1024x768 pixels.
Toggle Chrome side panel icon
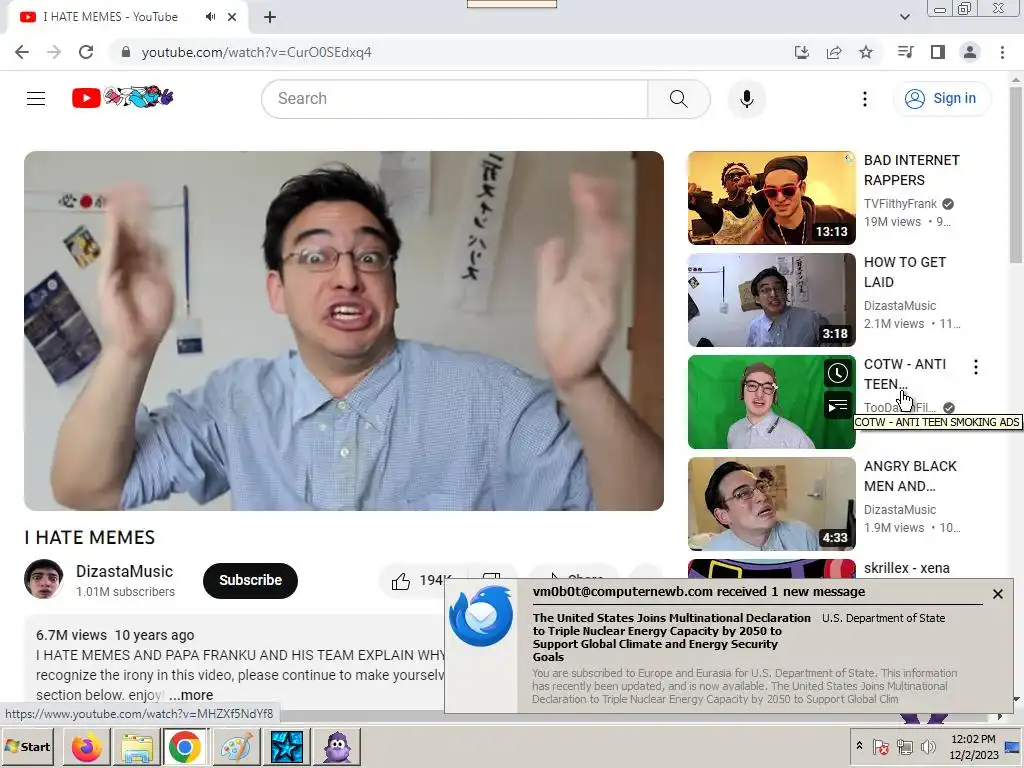[938, 52]
